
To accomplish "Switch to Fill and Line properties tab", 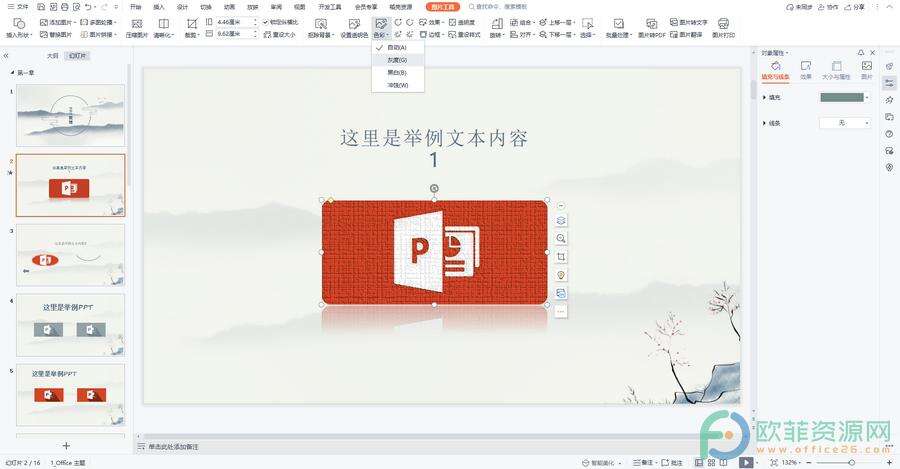I will tap(775, 69).
